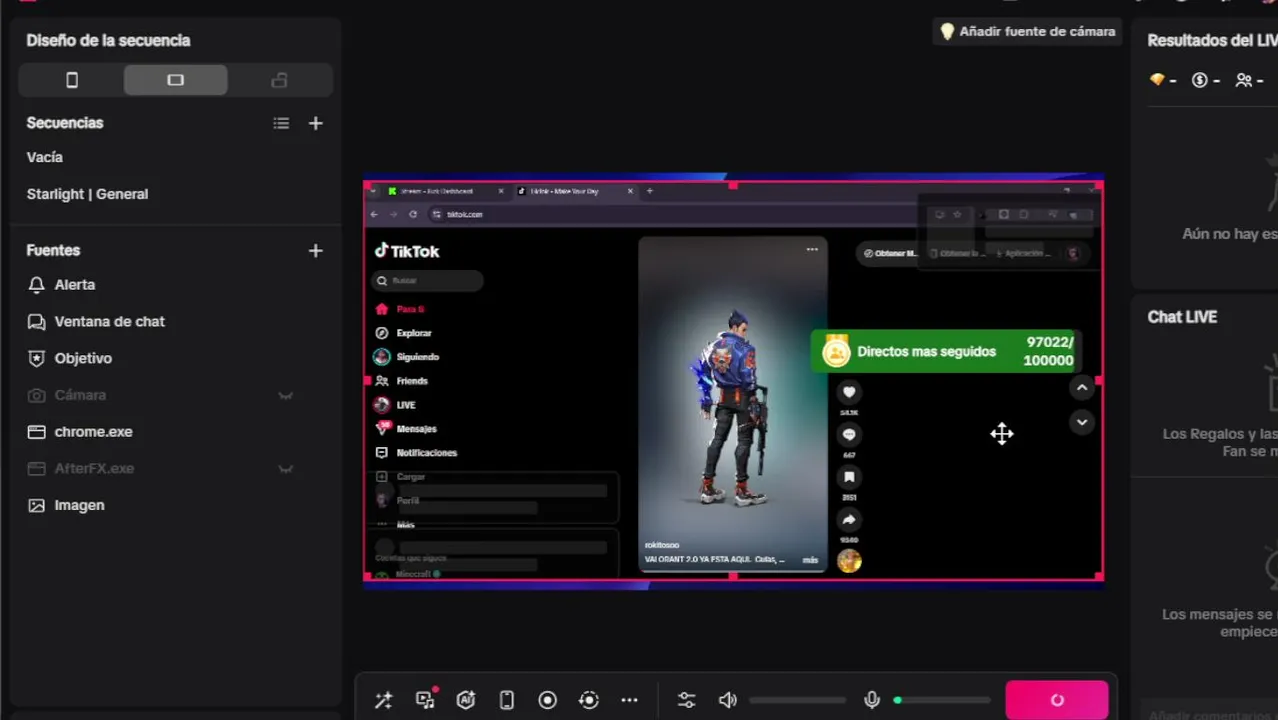Image resolution: width=1278 pixels, height=720 pixels.
Task: Select the landscape screen layout button
Action: click(175, 80)
